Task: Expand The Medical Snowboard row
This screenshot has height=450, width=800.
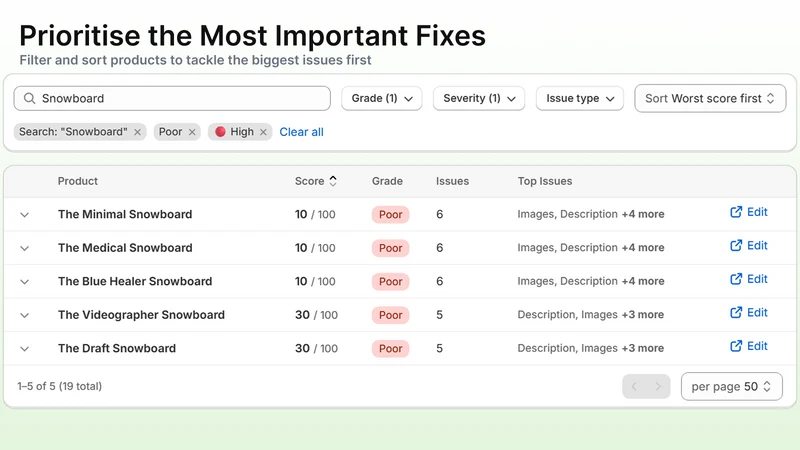Action: click(24, 248)
